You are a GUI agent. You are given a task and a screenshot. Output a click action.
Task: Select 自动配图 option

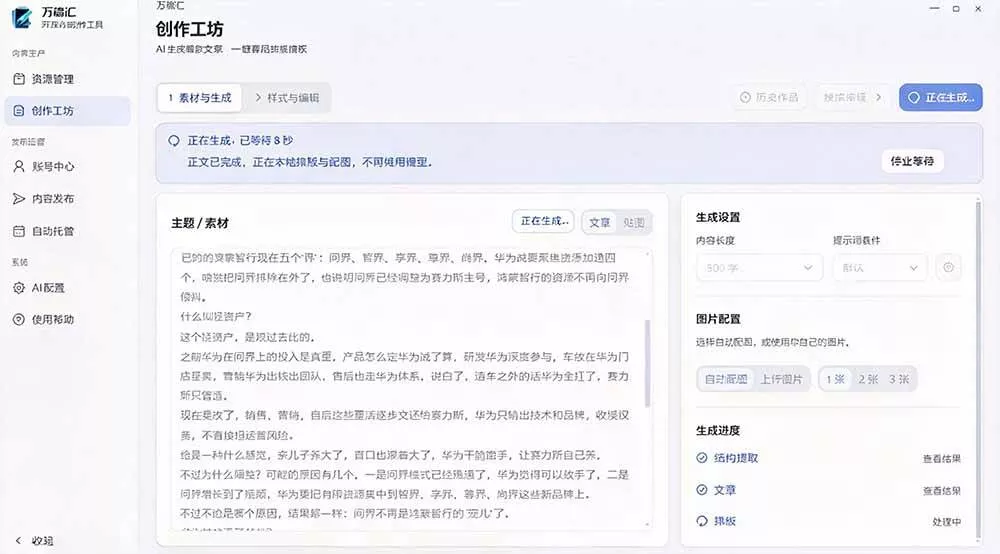click(726, 379)
